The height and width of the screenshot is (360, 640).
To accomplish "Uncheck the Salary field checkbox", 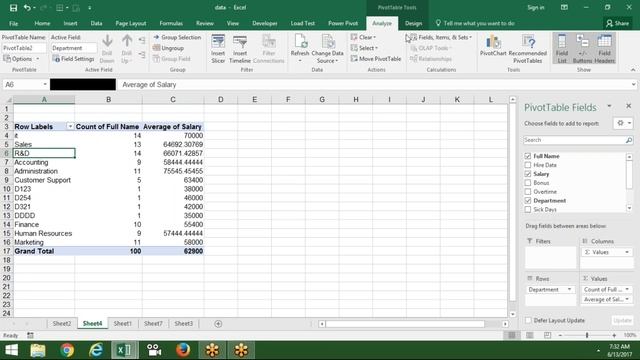I will coord(528,174).
